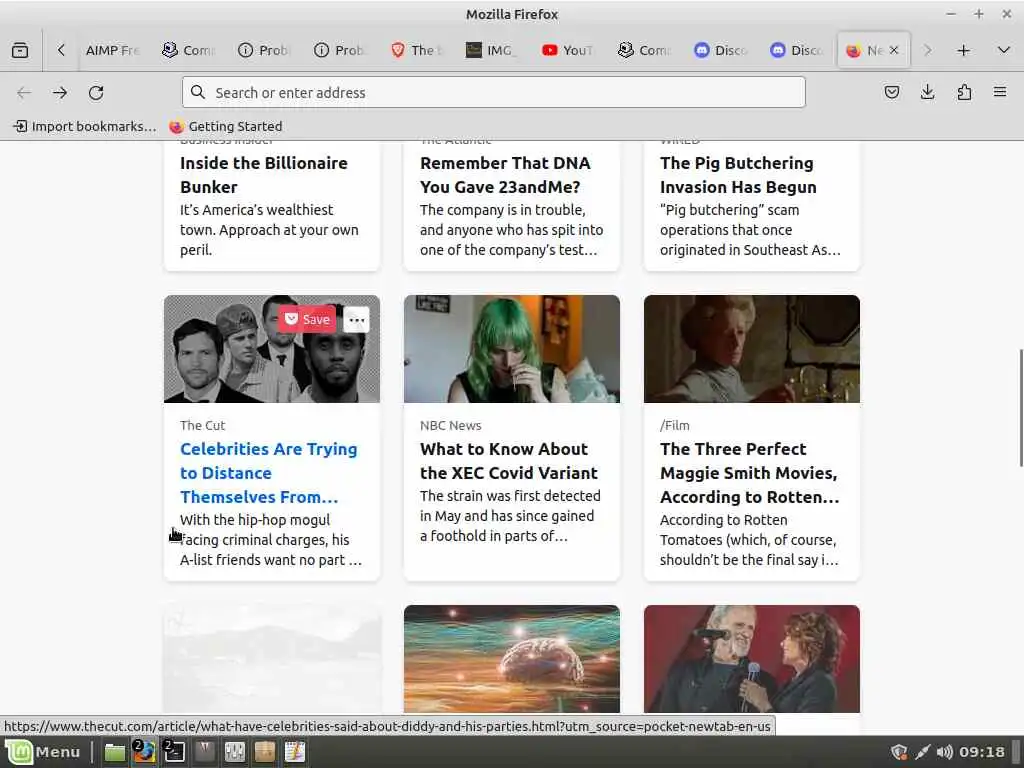Switch to the first Discord tab

click(x=720, y=50)
